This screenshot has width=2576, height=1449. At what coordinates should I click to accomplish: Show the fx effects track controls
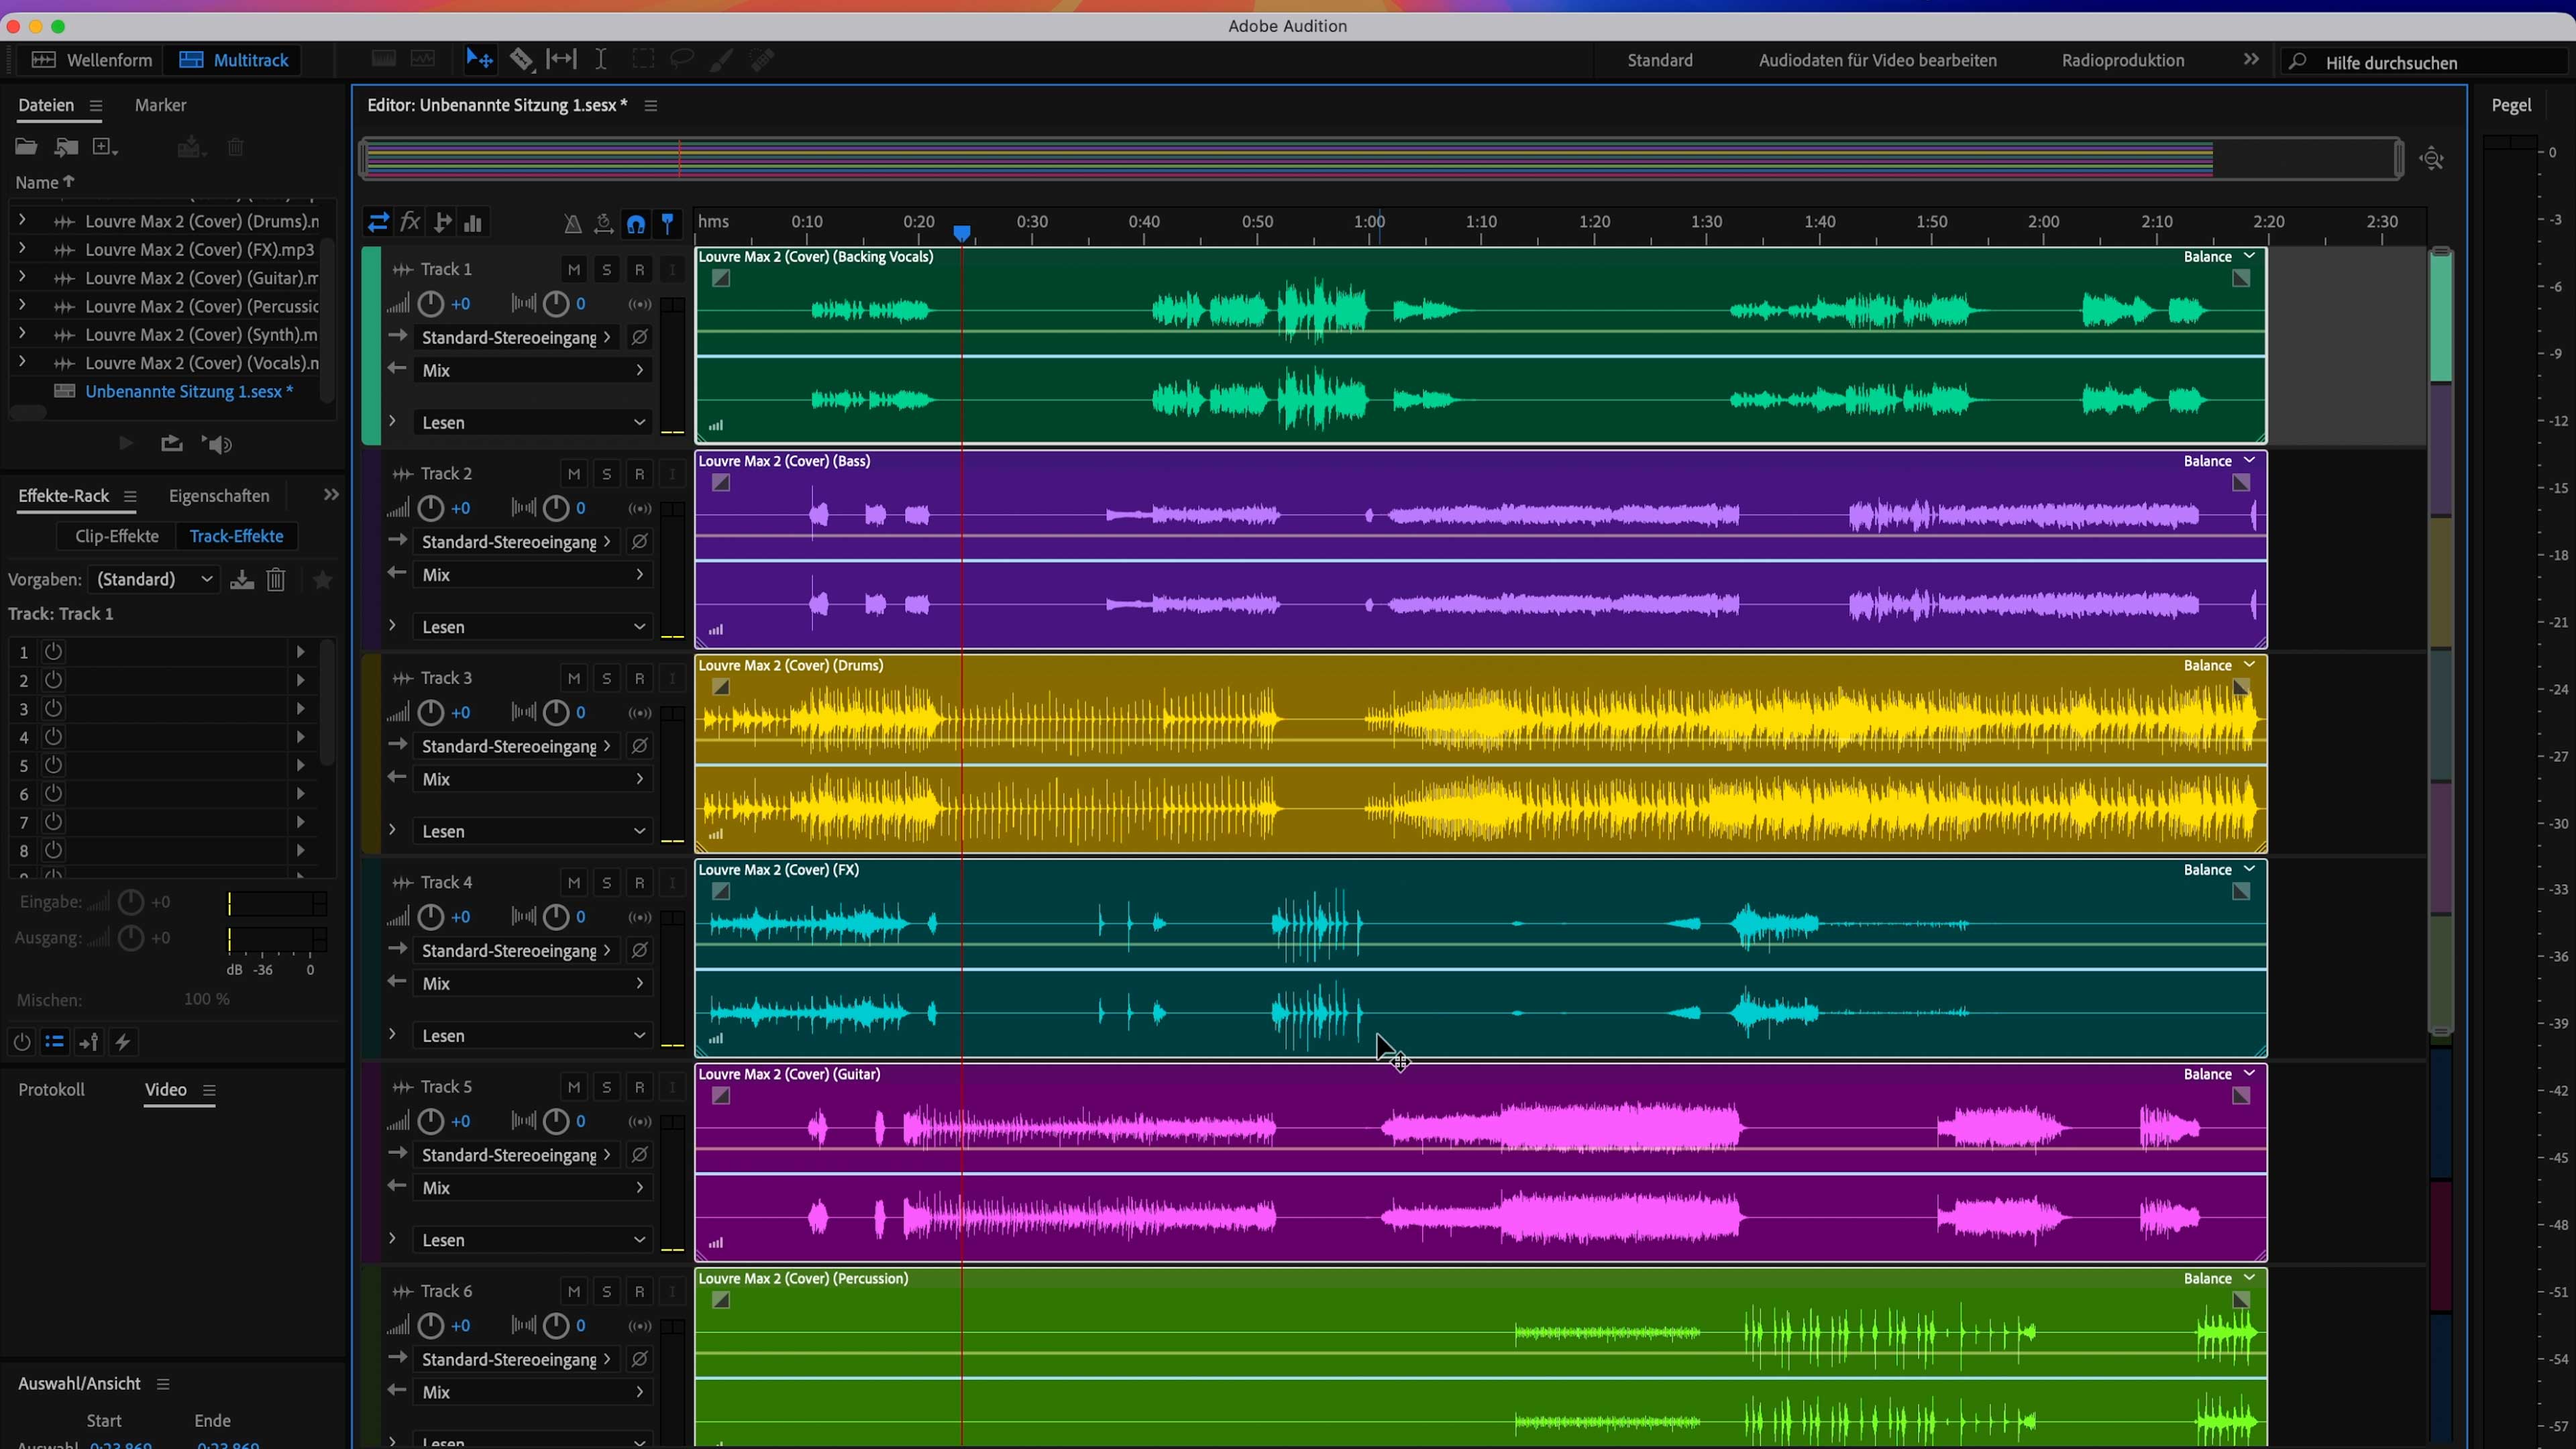pos(410,222)
